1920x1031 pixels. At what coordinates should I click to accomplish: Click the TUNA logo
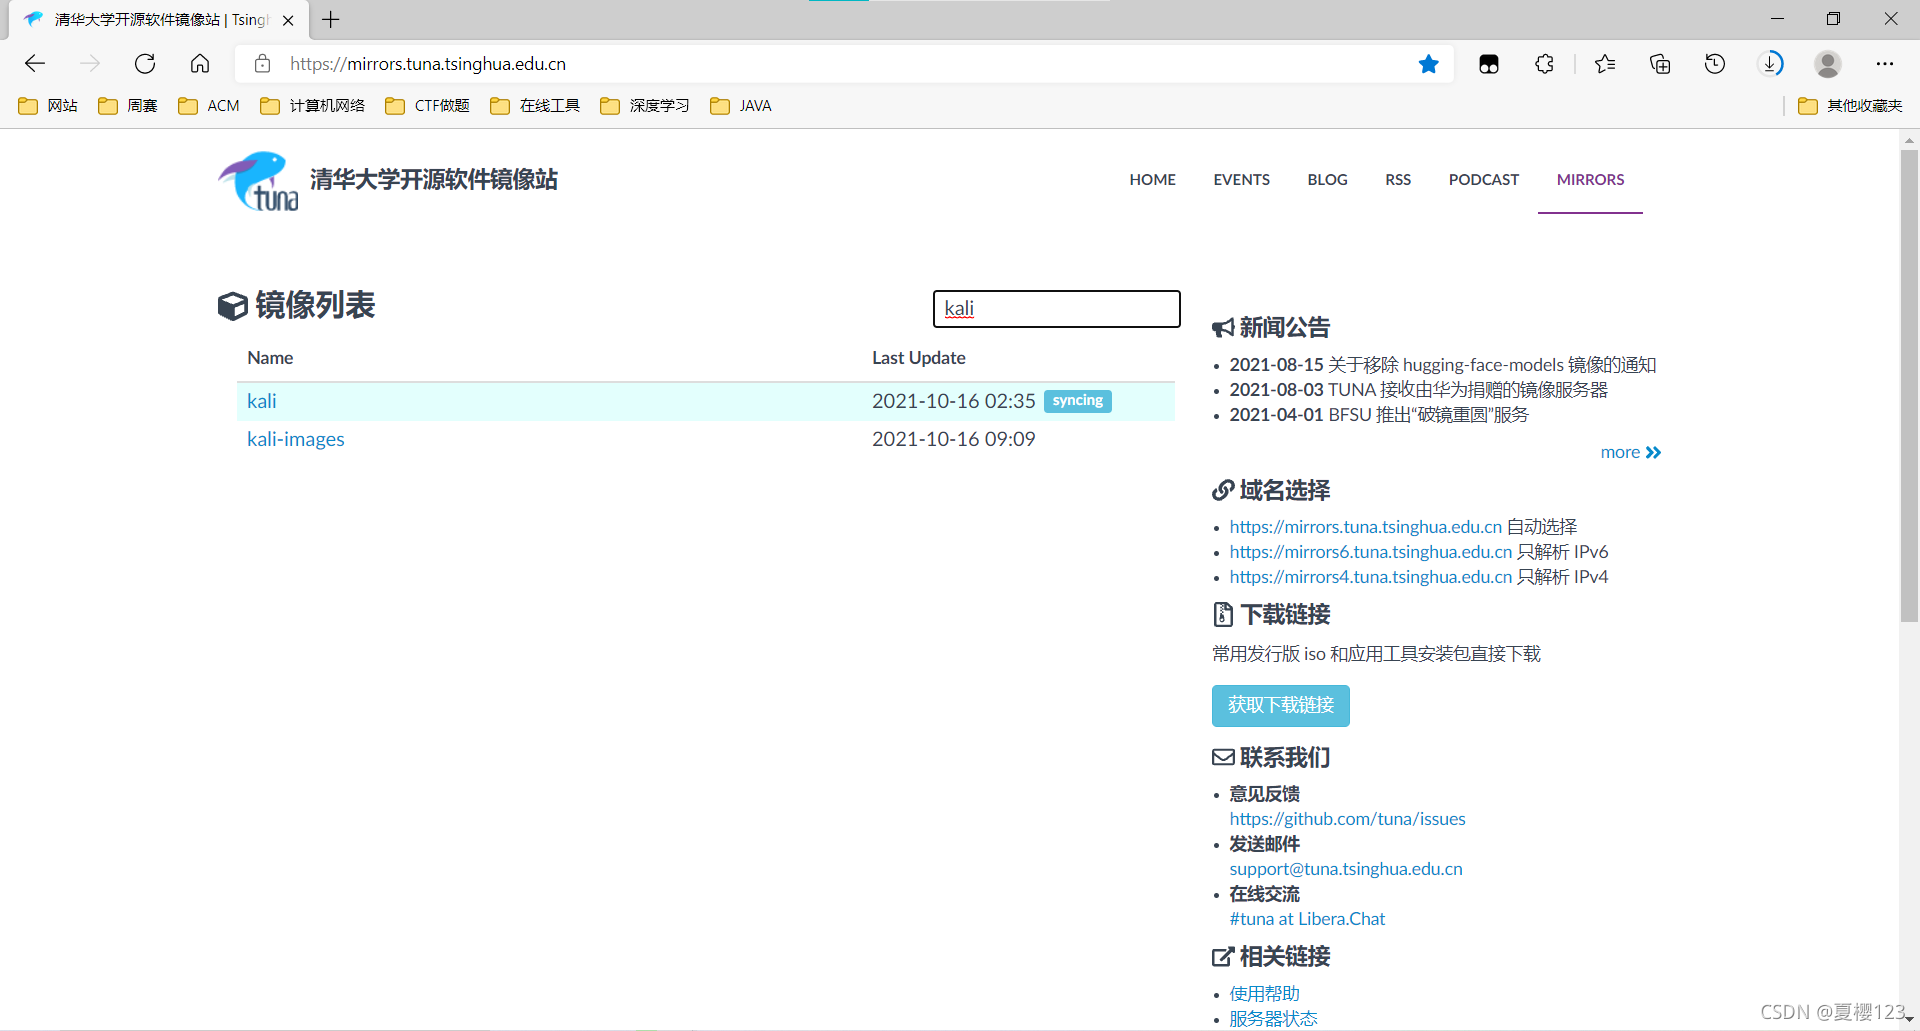point(258,181)
